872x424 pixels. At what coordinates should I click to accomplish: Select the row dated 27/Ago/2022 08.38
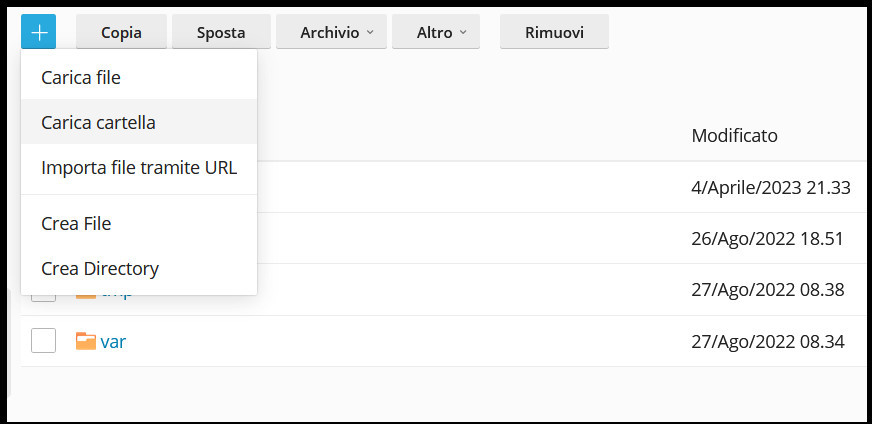click(x=767, y=290)
